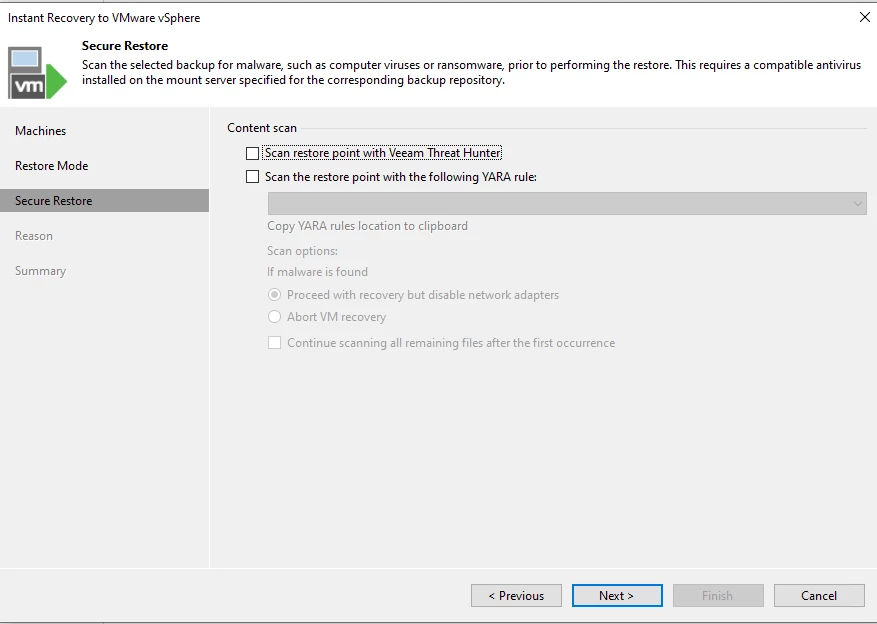Image resolution: width=877 pixels, height=624 pixels.
Task: Click the Instant Recovery title bar
Action: (400, 17)
